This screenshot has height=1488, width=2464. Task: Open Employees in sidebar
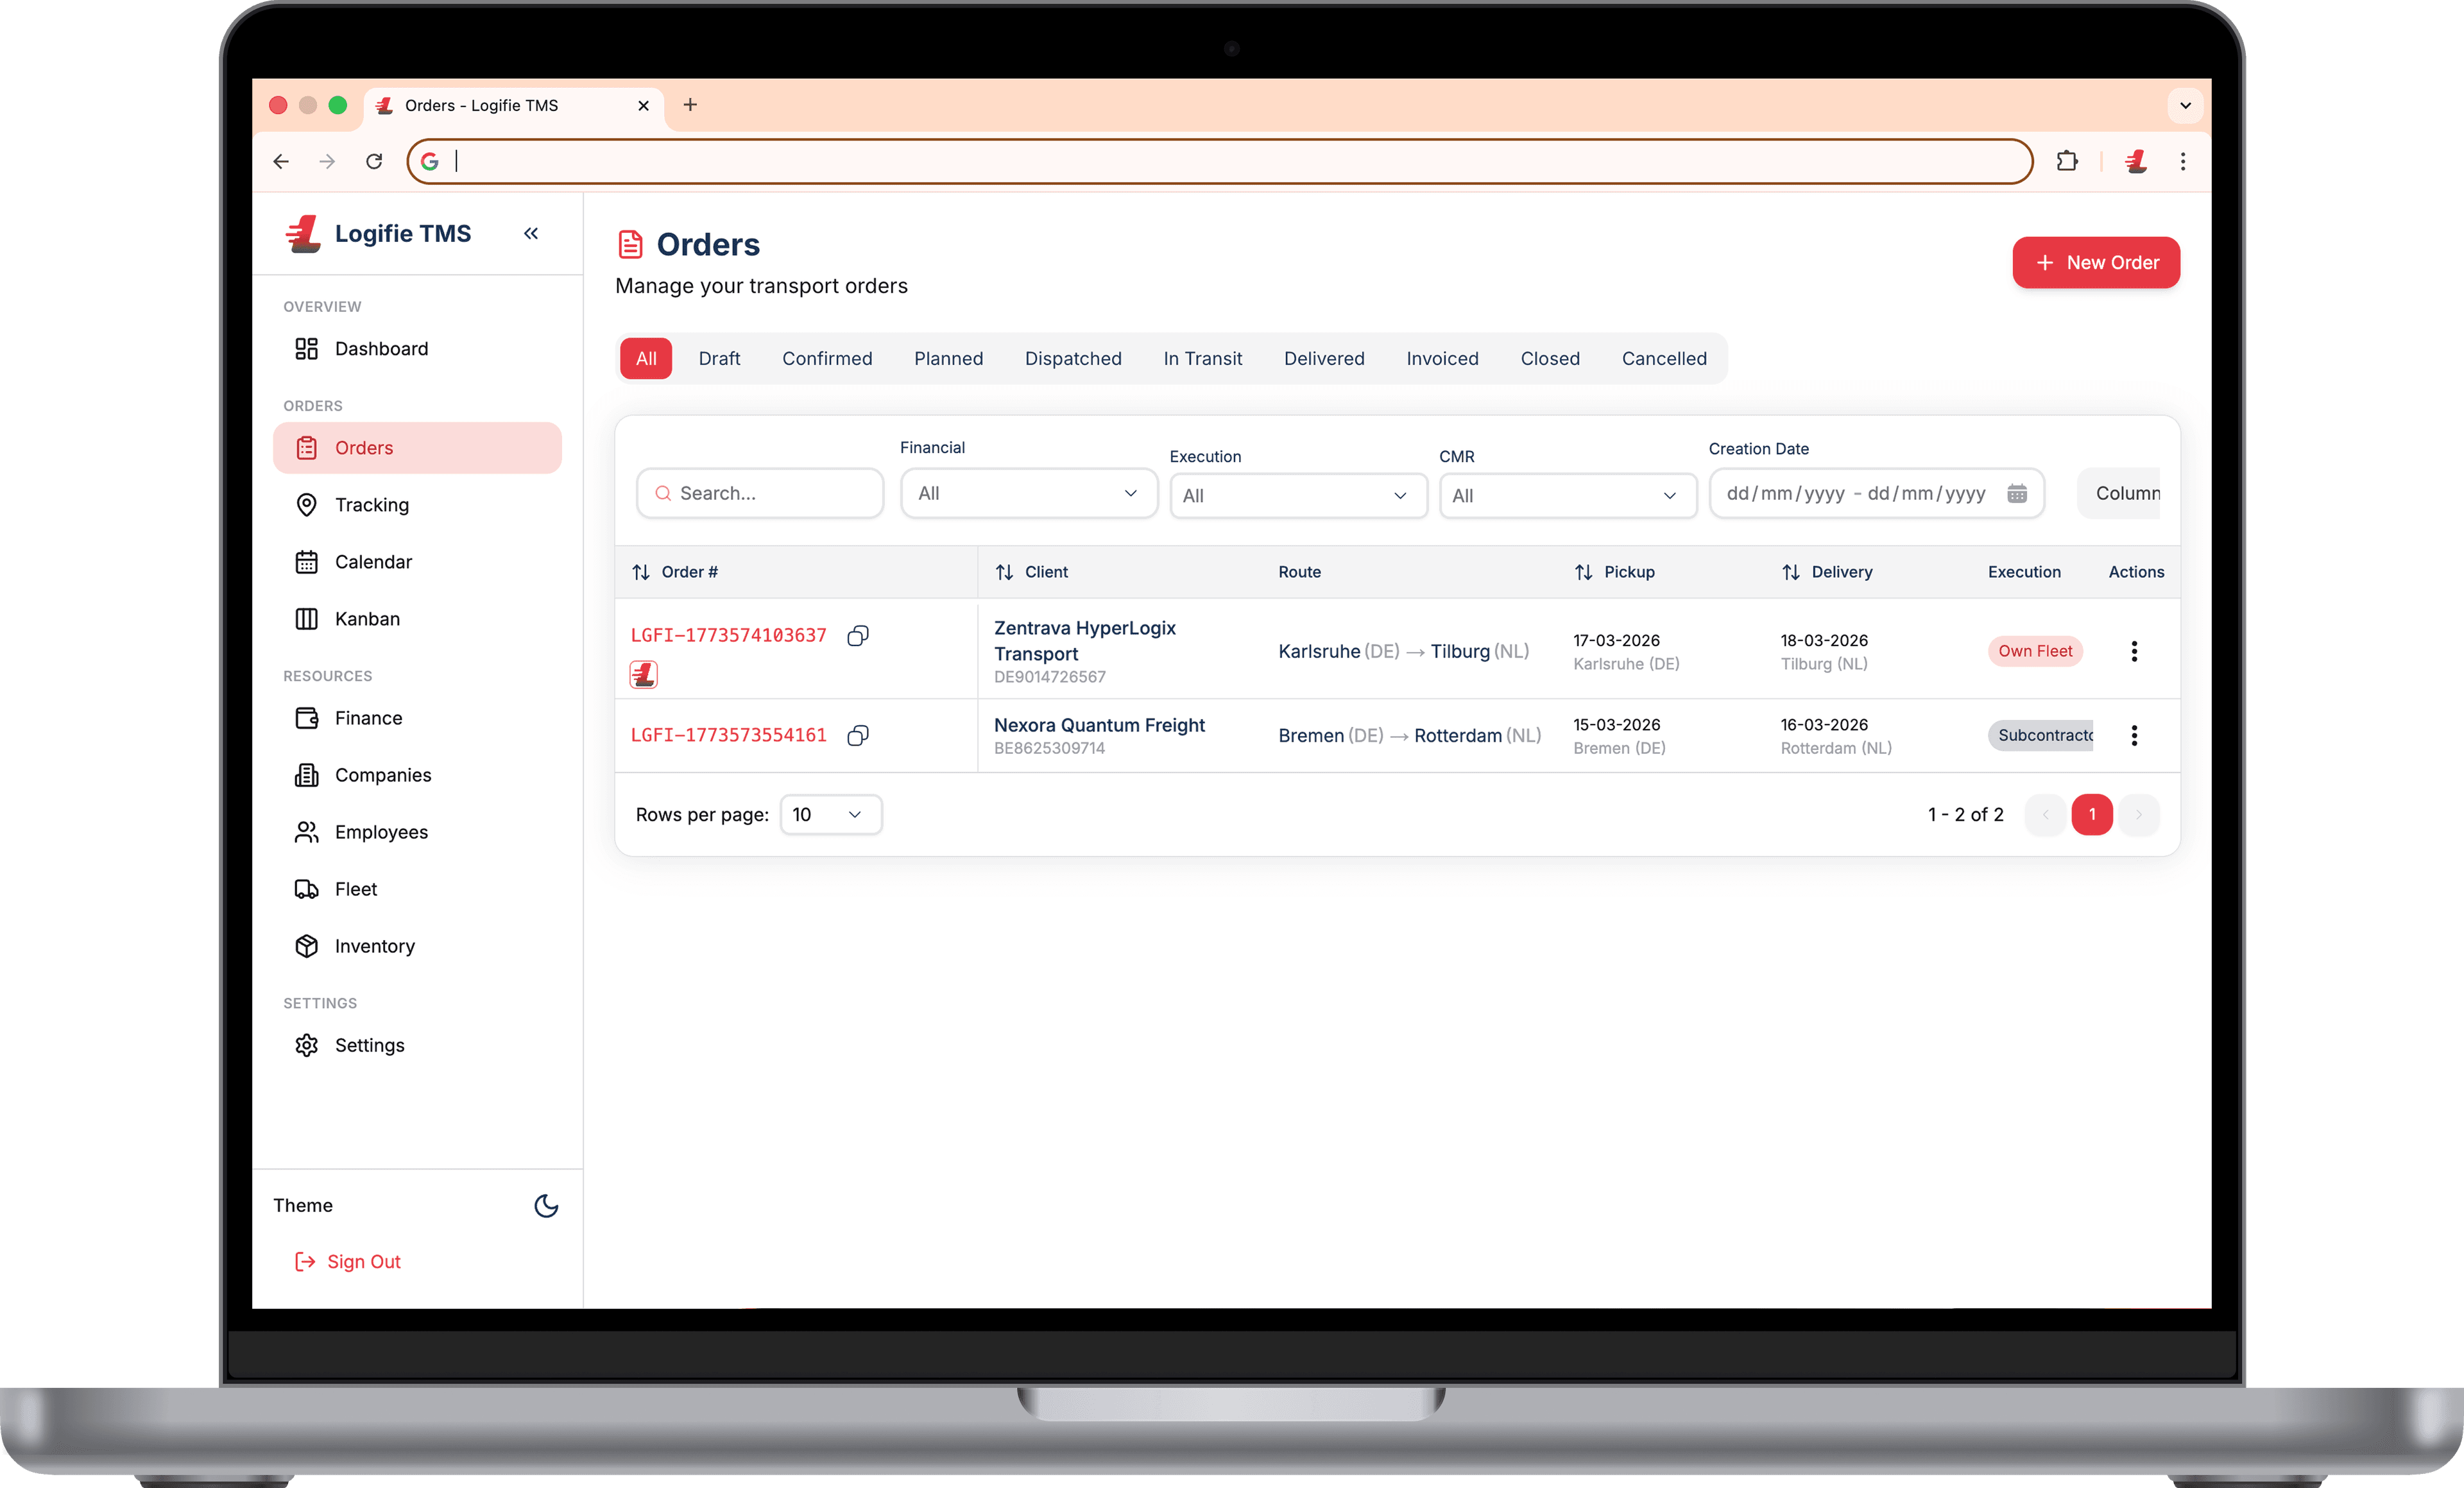417,832
